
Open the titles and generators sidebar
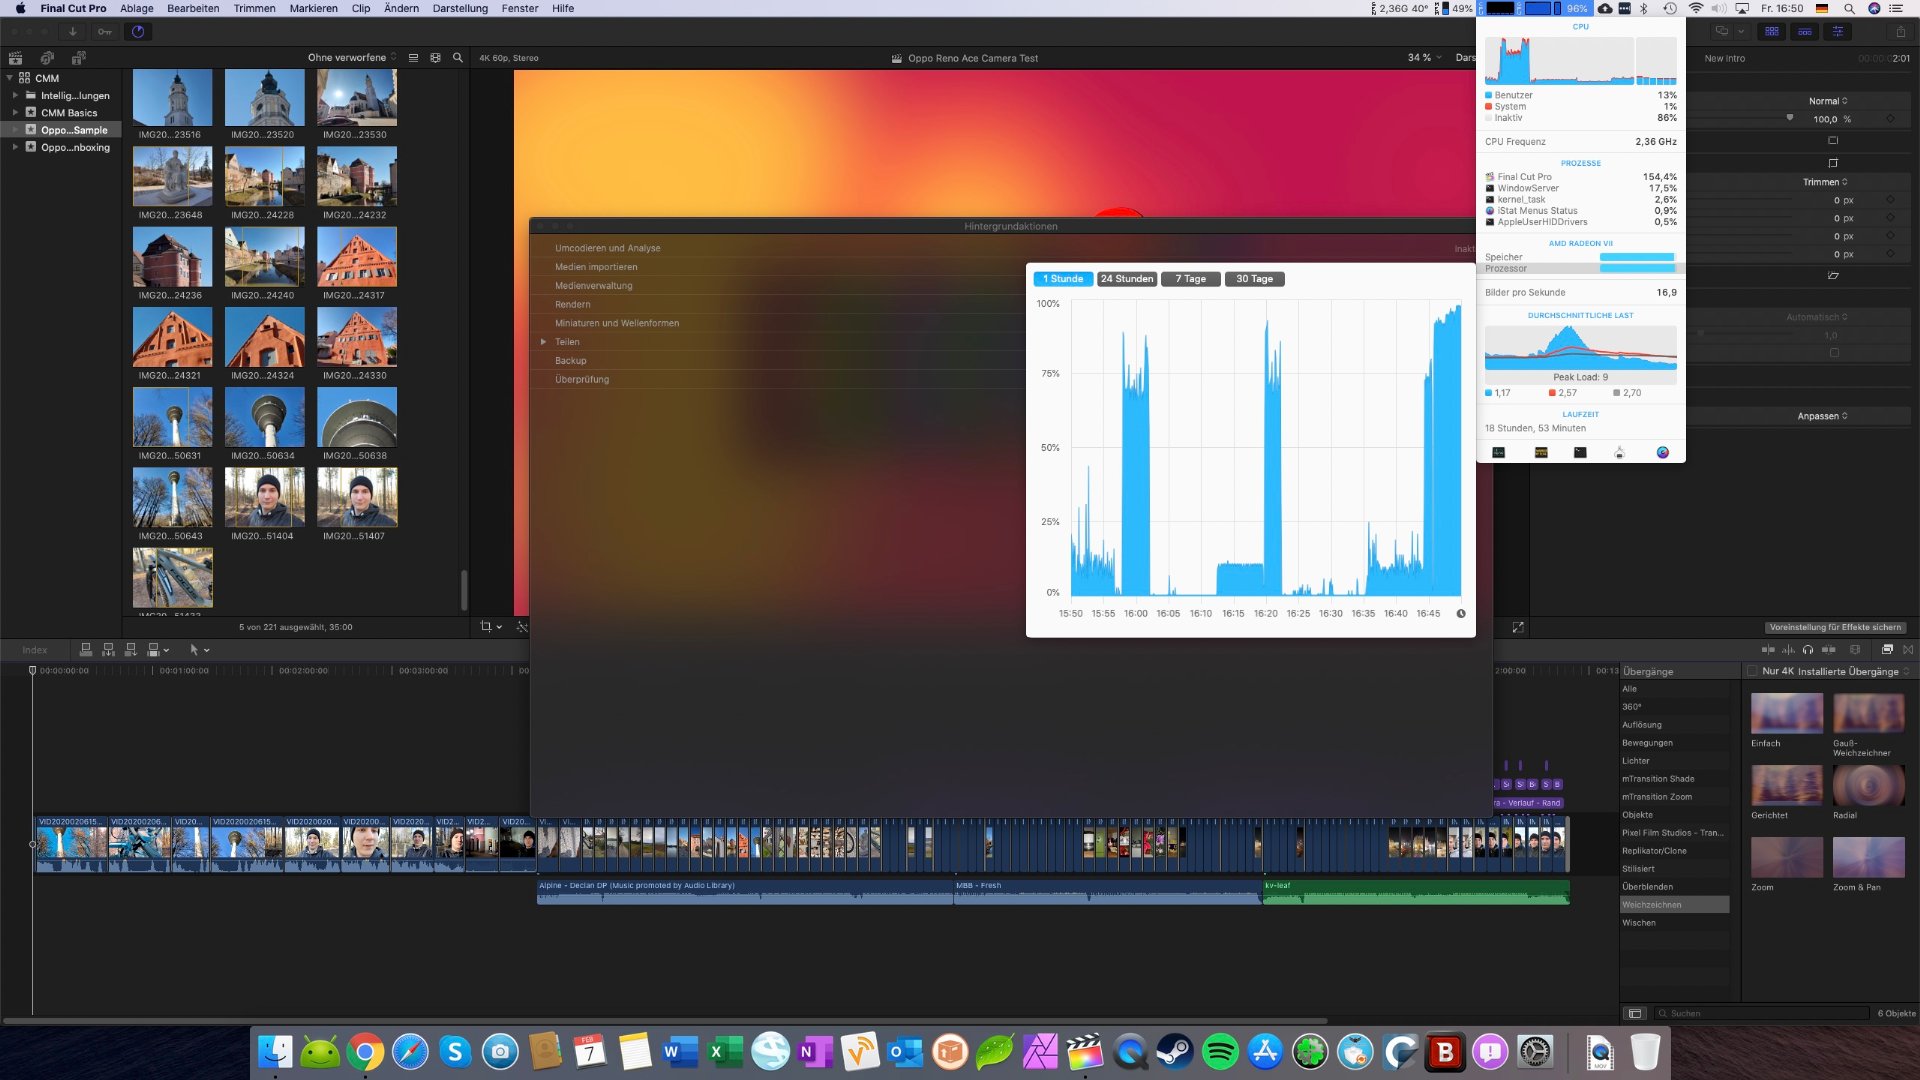coord(78,58)
